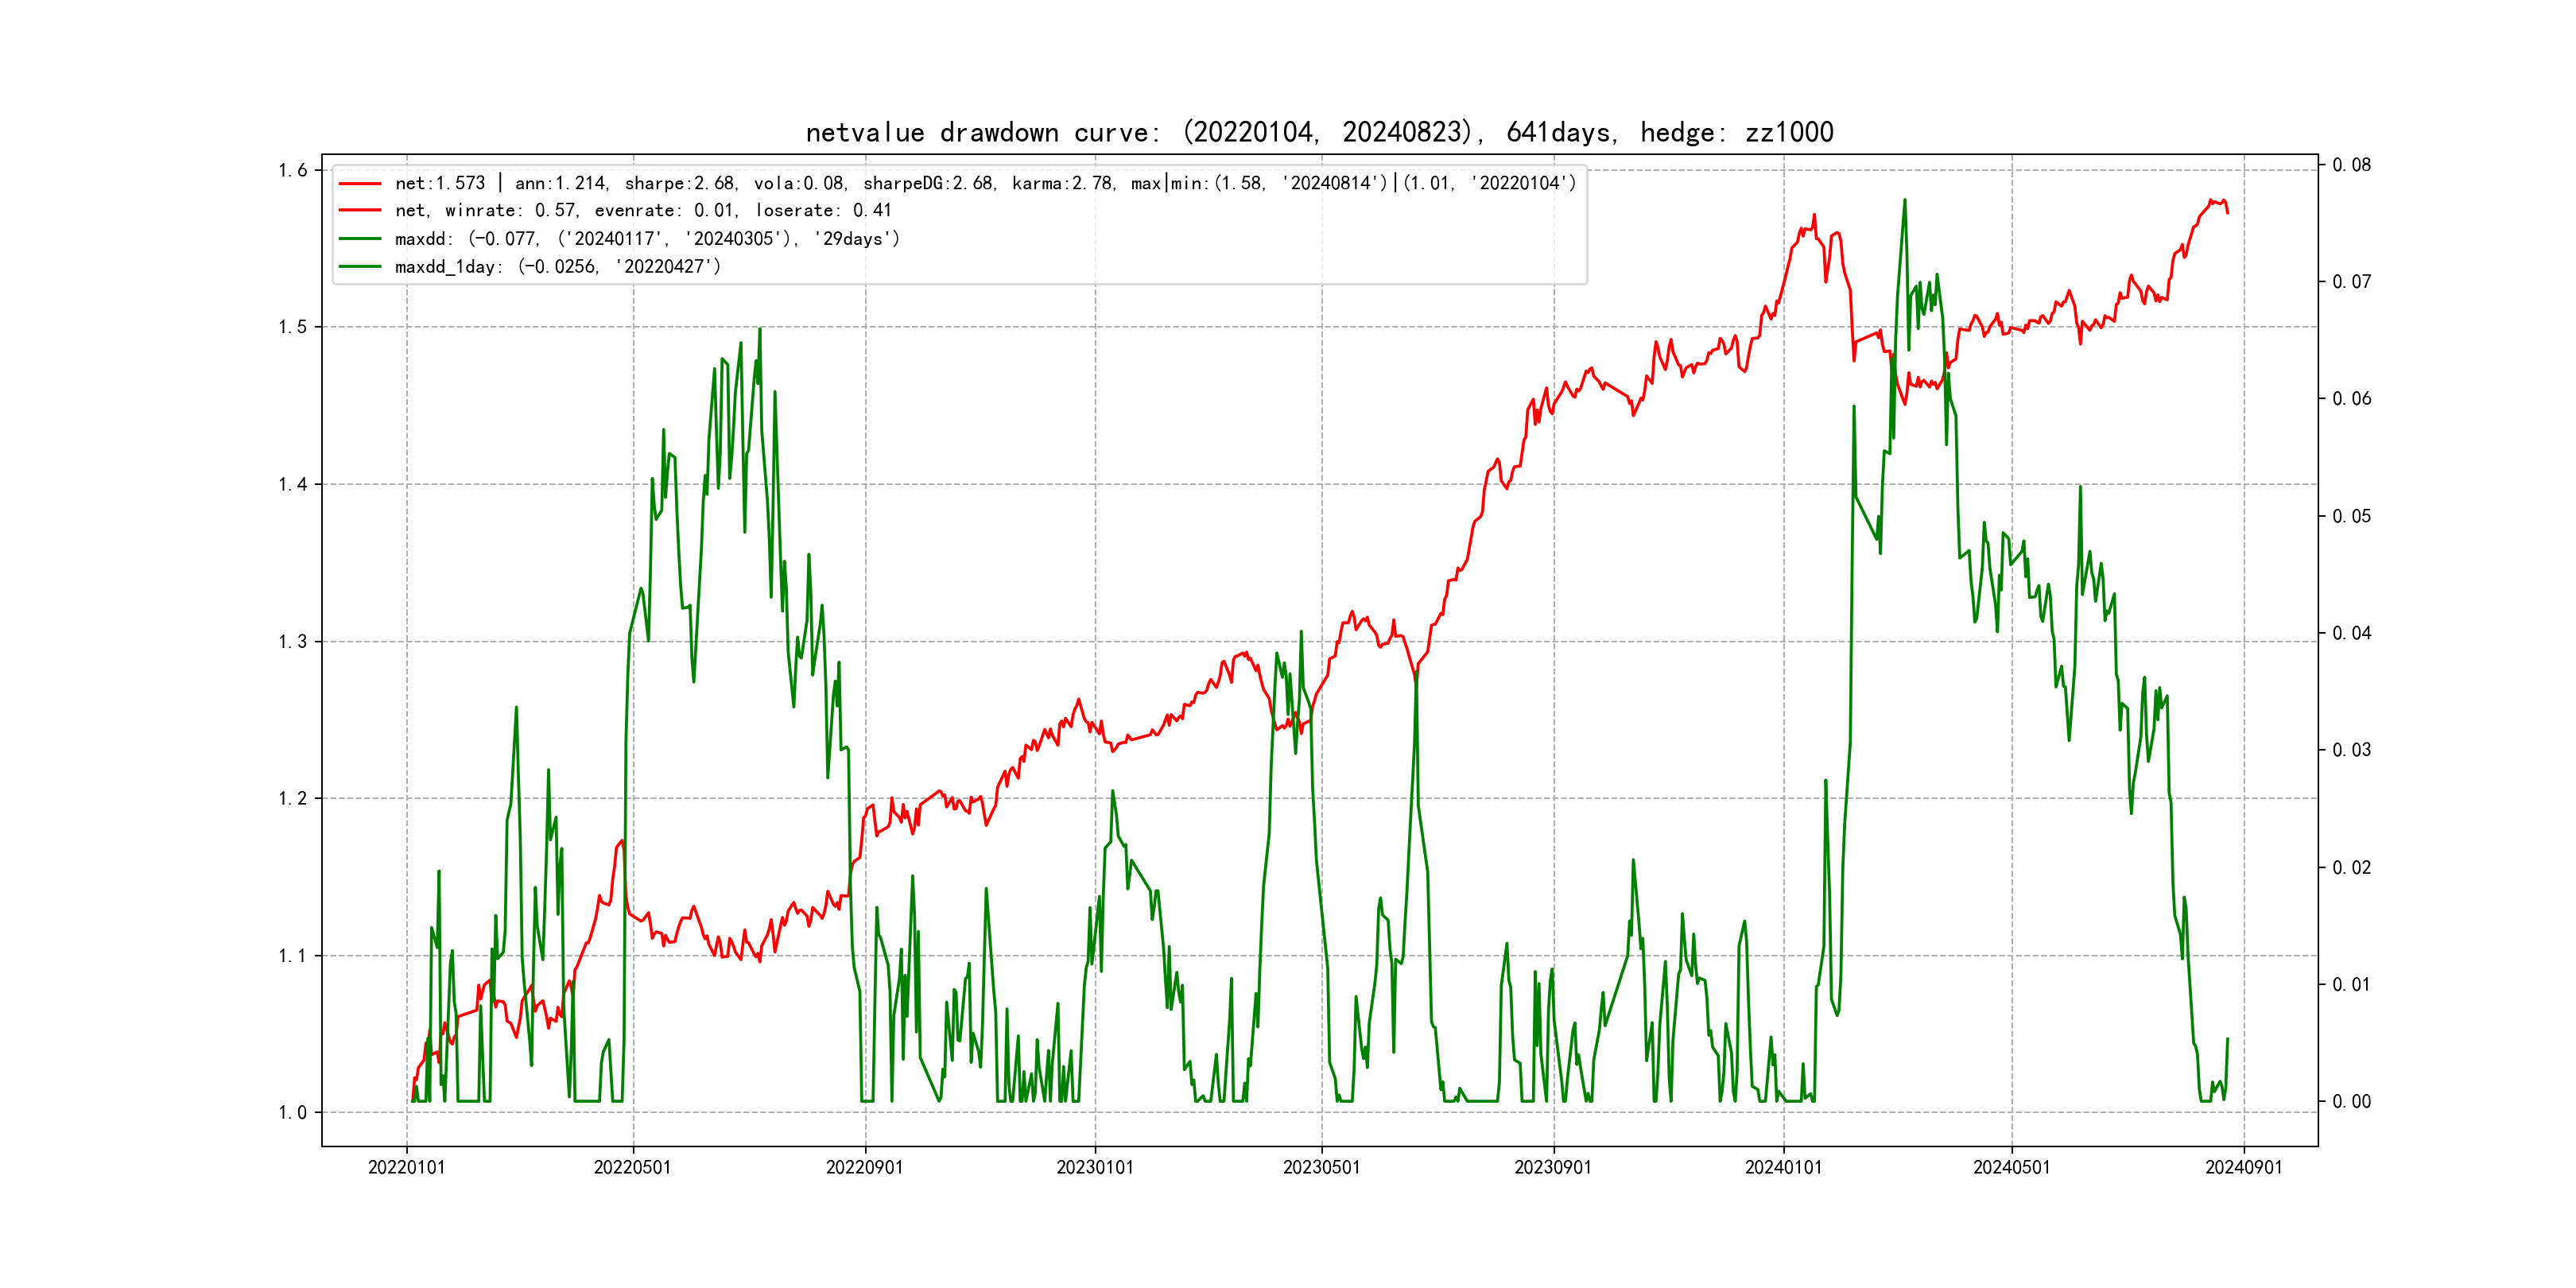
Task: Click the red line swatch for net:1.573 legend
Action: [x=360, y=184]
